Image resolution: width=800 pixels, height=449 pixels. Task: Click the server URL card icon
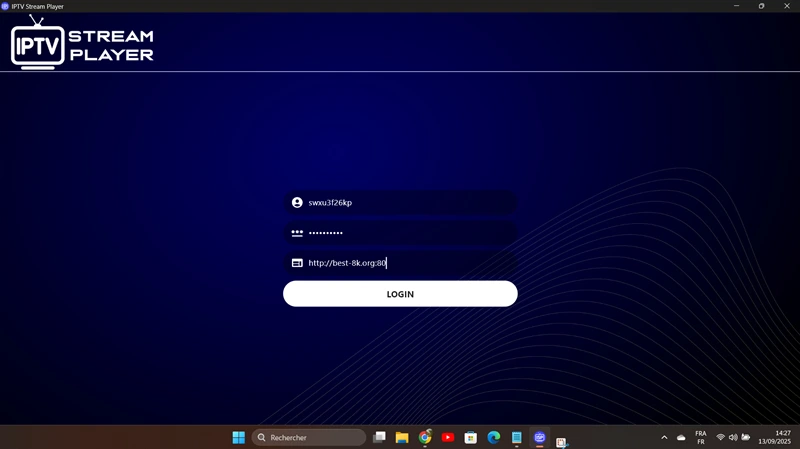click(x=297, y=263)
